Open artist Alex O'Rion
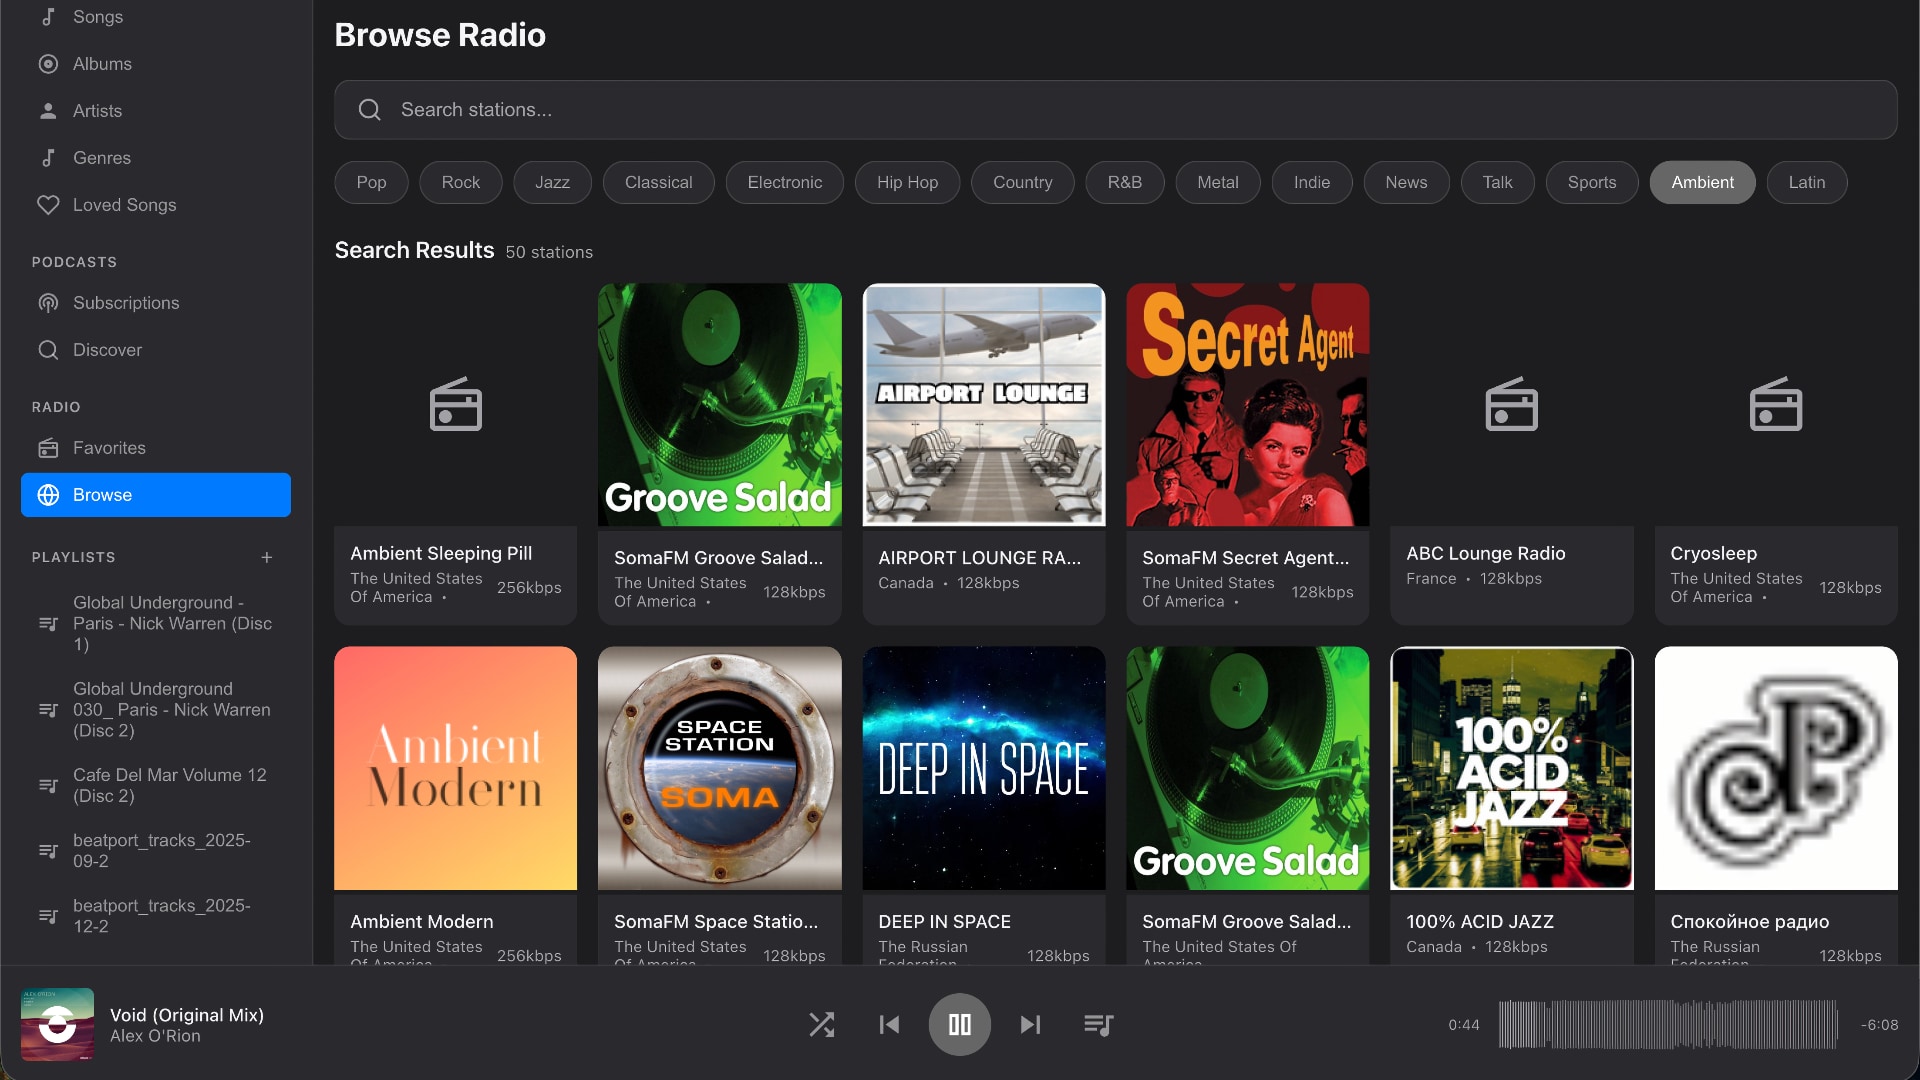 pyautogui.click(x=155, y=1037)
